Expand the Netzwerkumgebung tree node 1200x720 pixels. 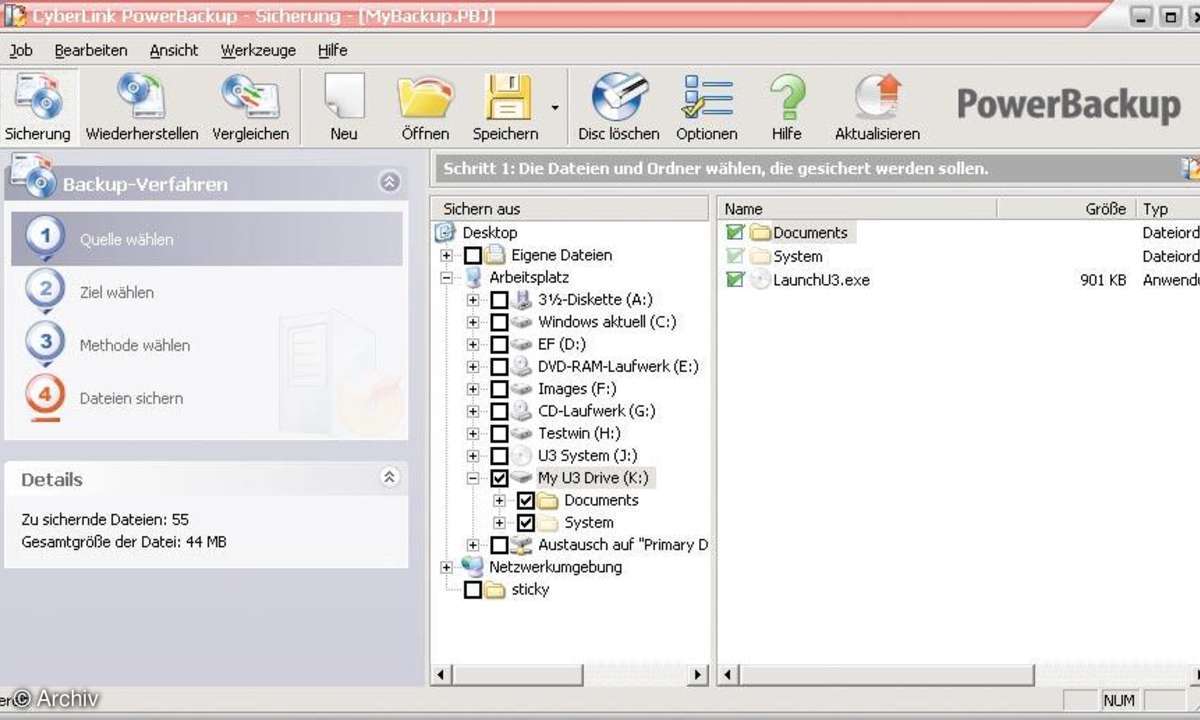(x=446, y=567)
